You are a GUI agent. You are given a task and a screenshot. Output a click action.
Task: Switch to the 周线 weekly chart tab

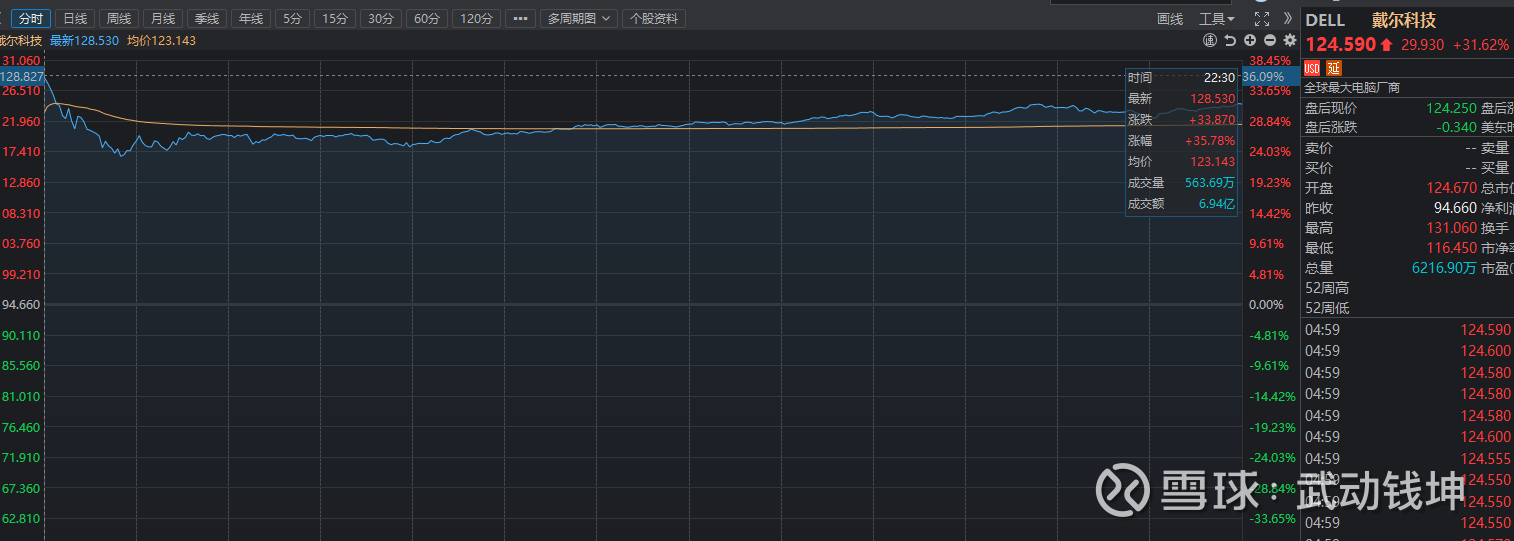[119, 19]
